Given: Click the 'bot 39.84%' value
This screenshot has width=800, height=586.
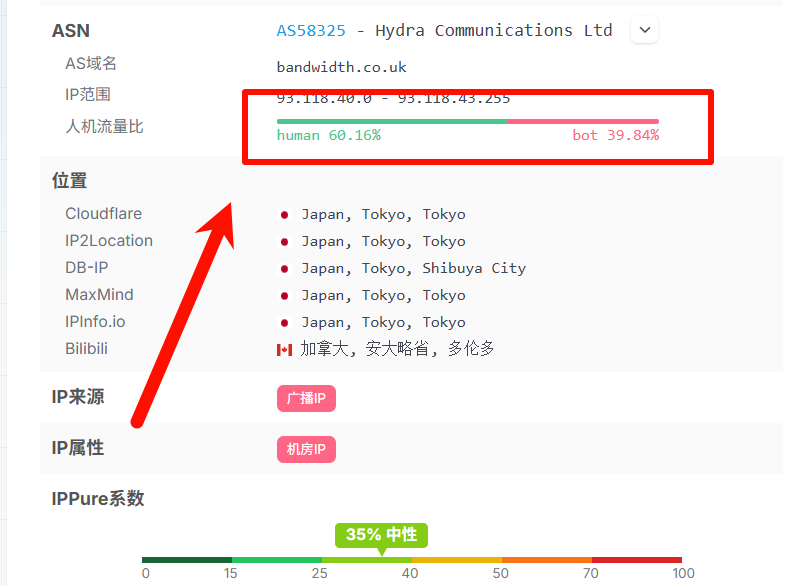Looking at the screenshot, I should [615, 135].
